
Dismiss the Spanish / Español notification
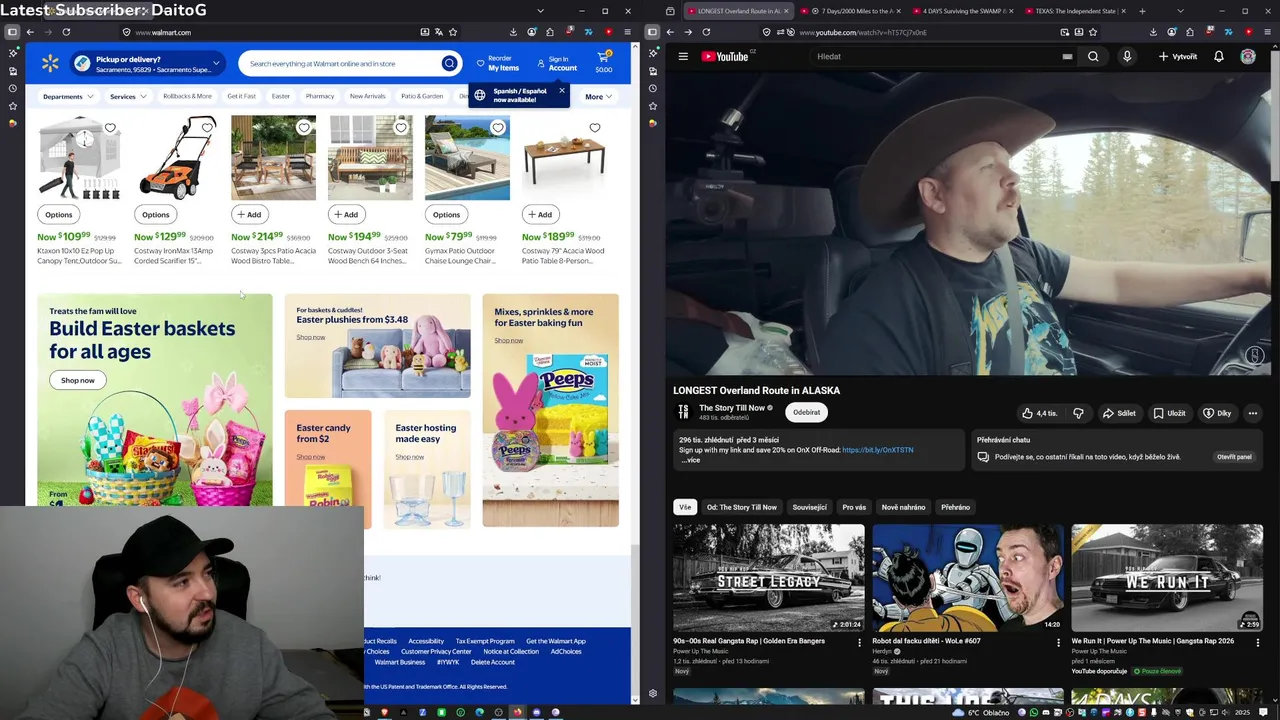click(562, 91)
